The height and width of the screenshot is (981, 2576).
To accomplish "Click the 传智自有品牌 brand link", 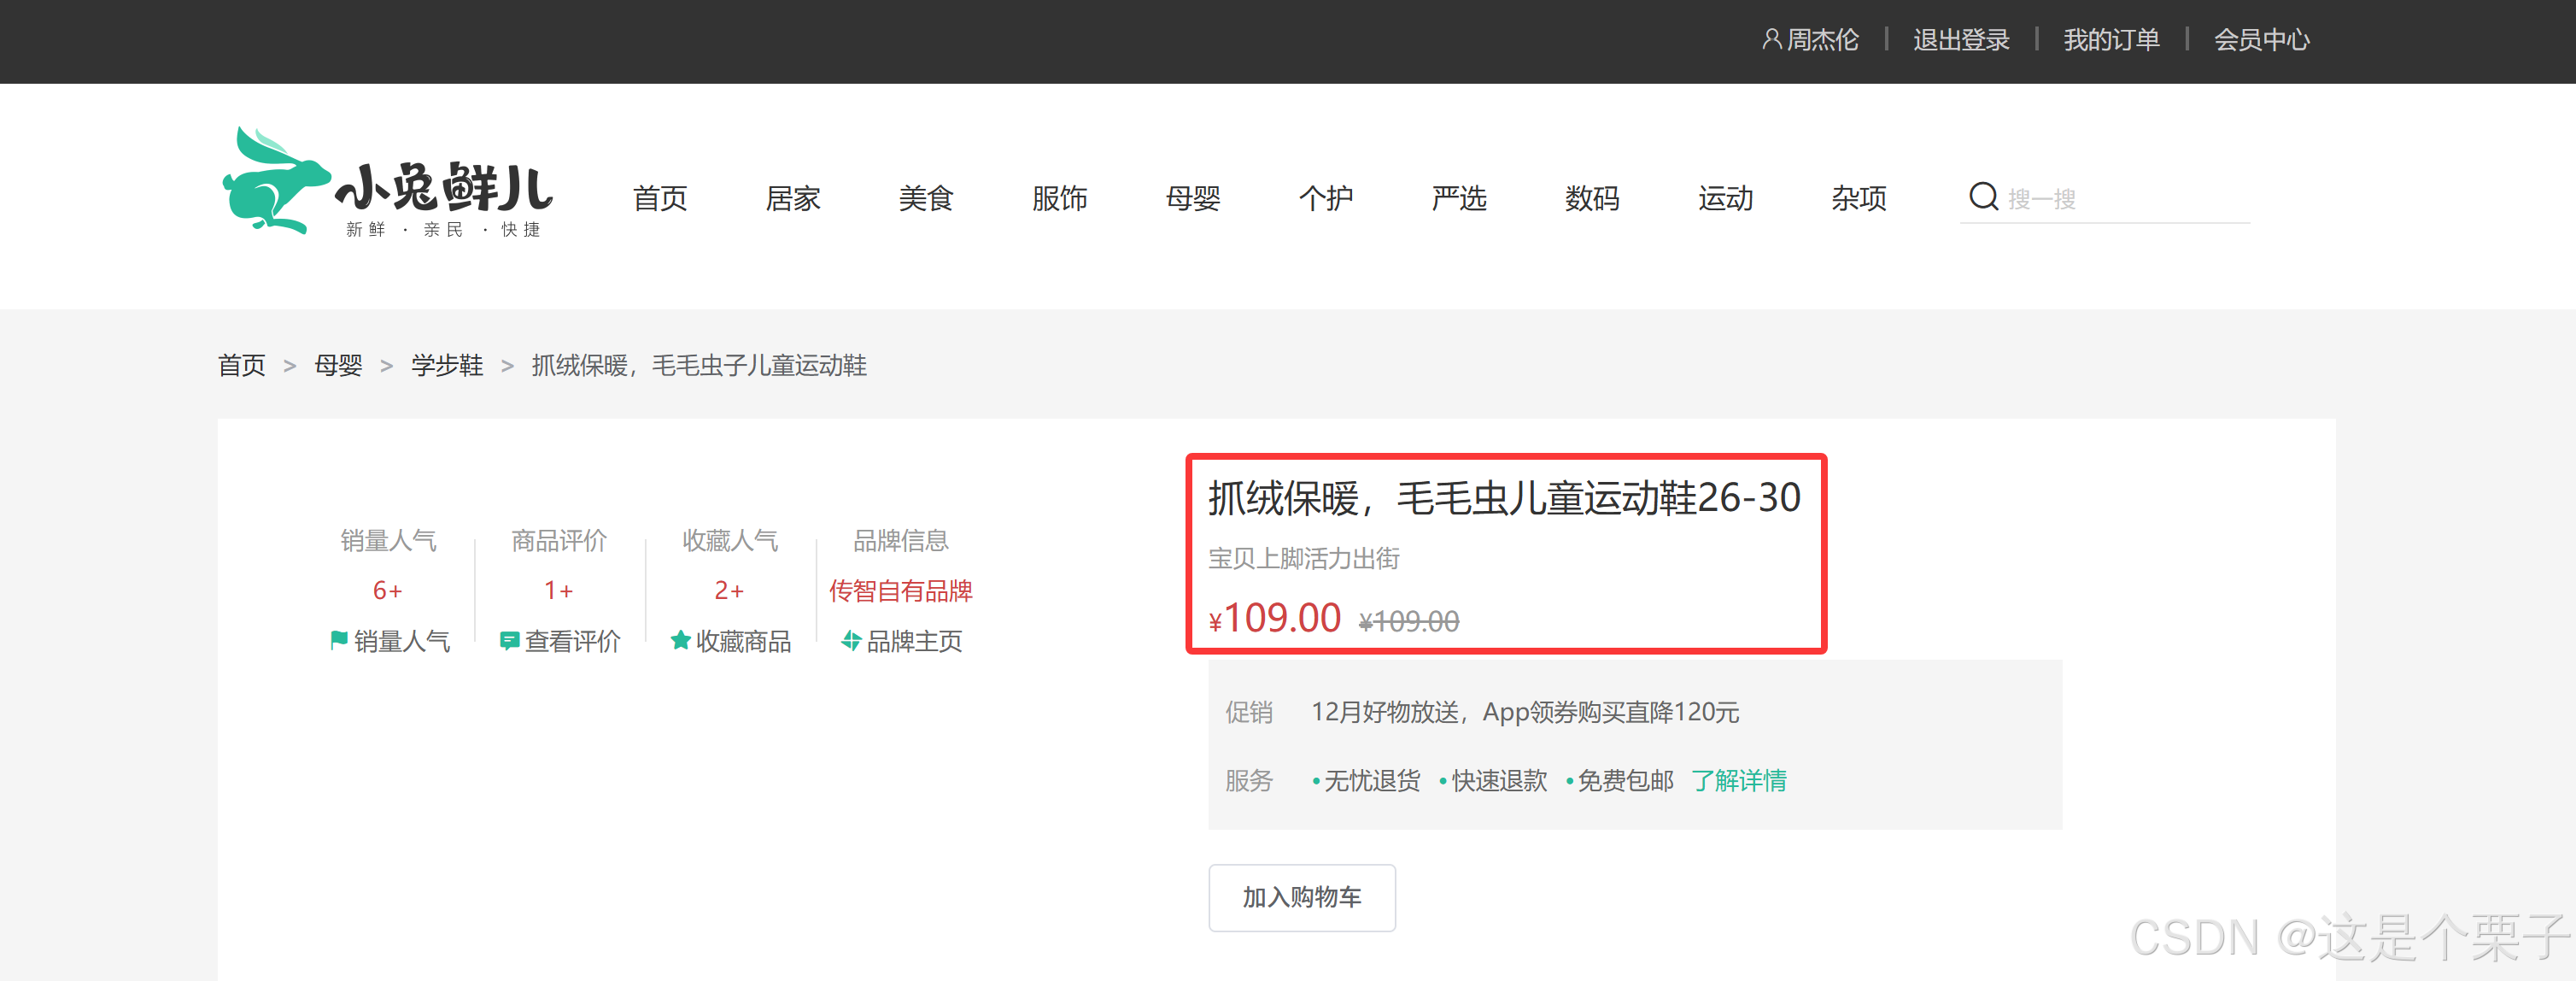I will coord(900,591).
